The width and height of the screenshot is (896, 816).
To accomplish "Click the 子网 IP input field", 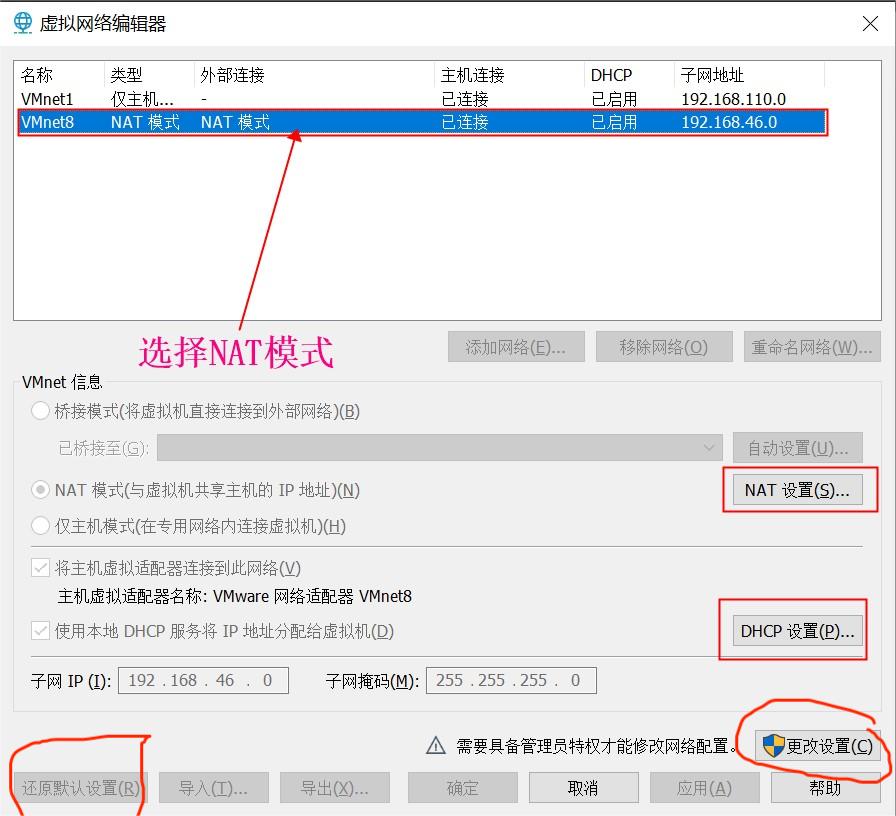I will (x=203, y=680).
